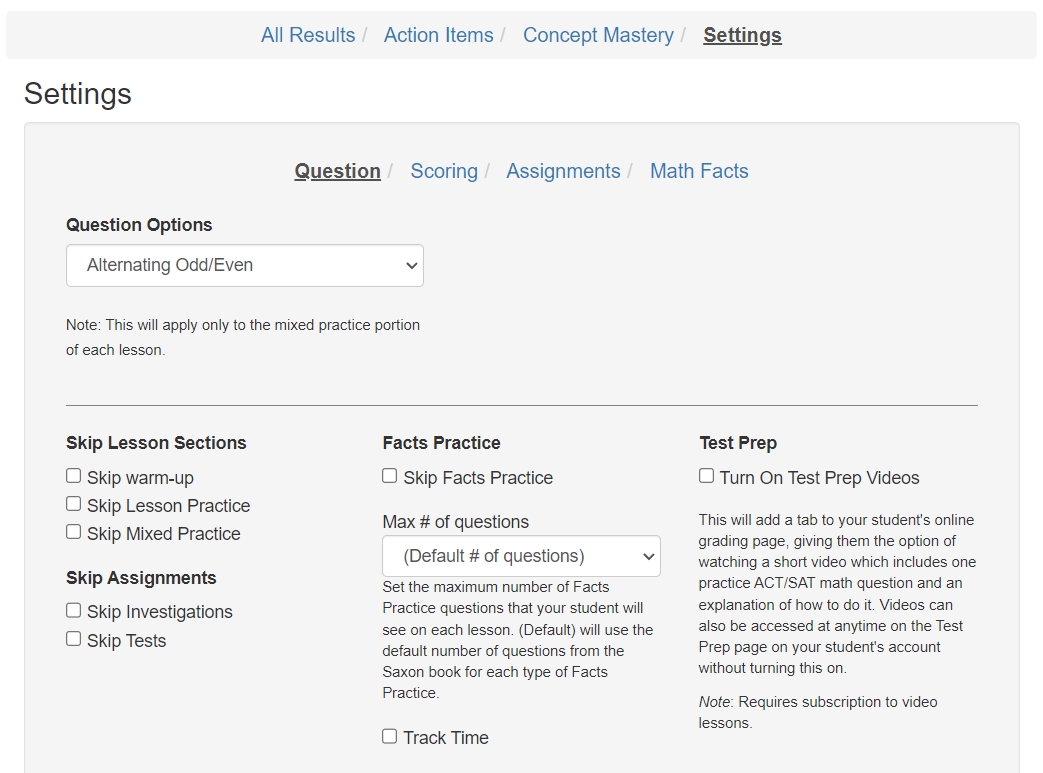The width and height of the screenshot is (1043, 773).
Task: Click the Max # of questions label
Action: point(456,522)
